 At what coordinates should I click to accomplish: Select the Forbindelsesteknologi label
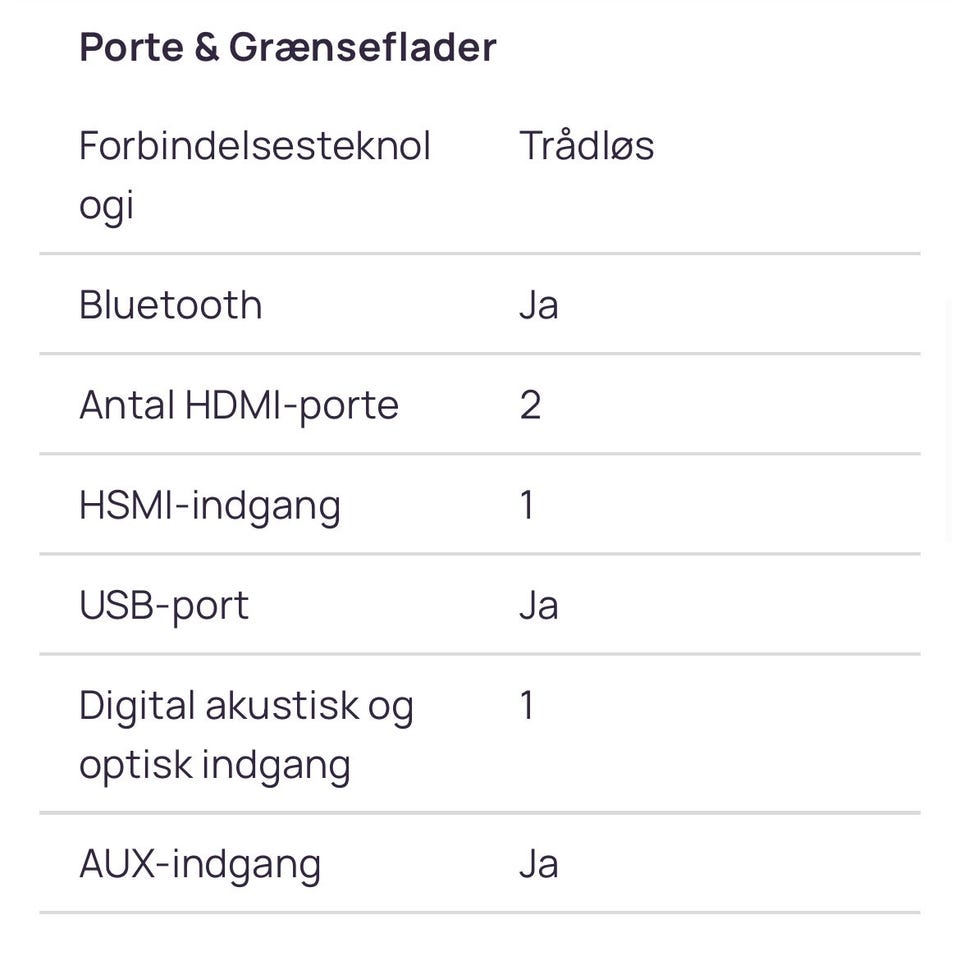tap(254, 175)
